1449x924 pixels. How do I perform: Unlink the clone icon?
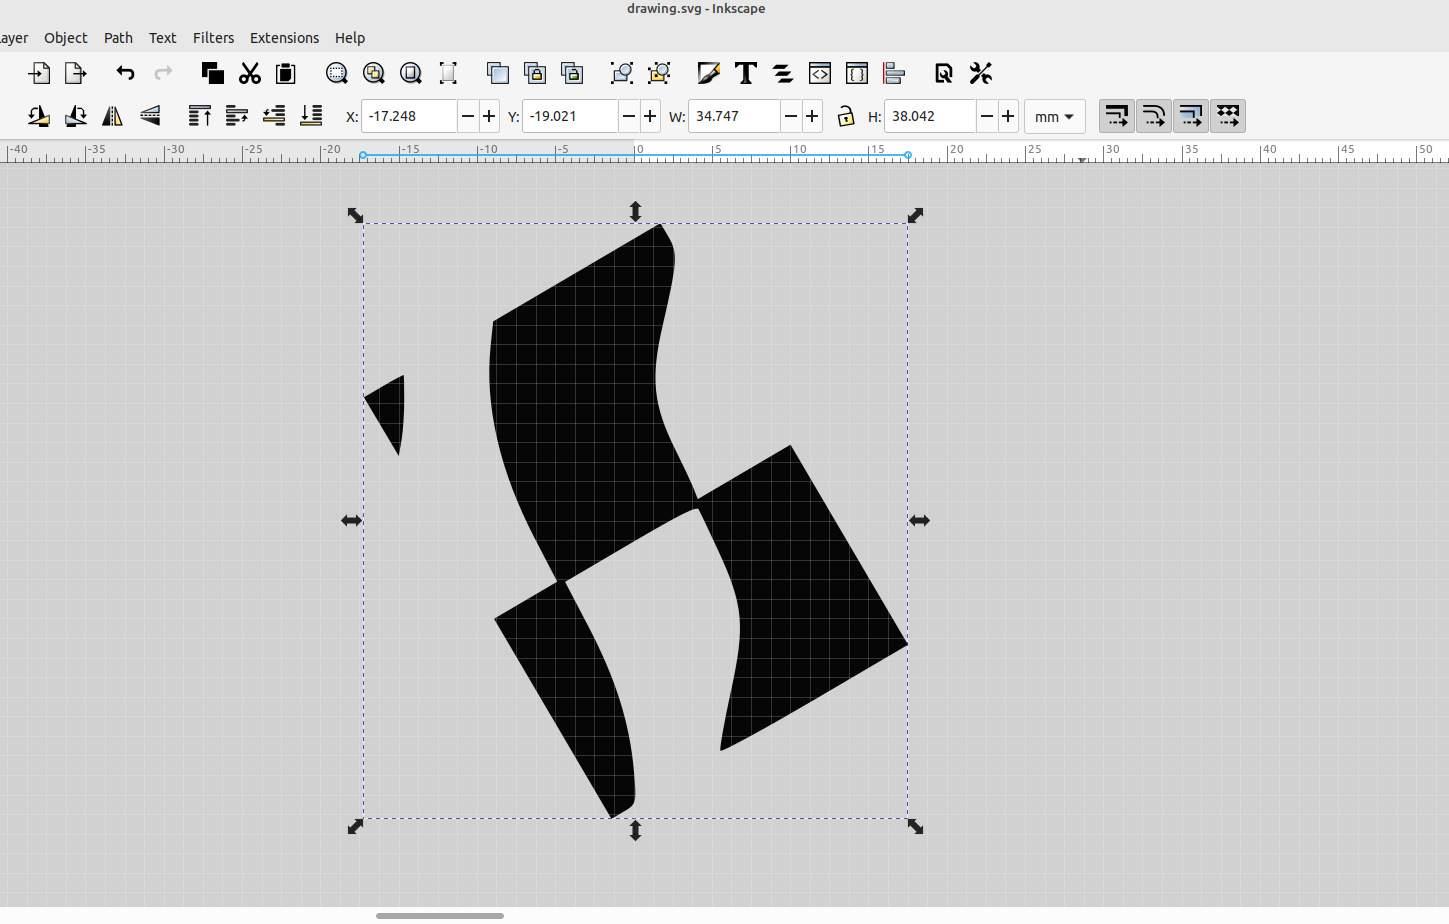click(572, 73)
